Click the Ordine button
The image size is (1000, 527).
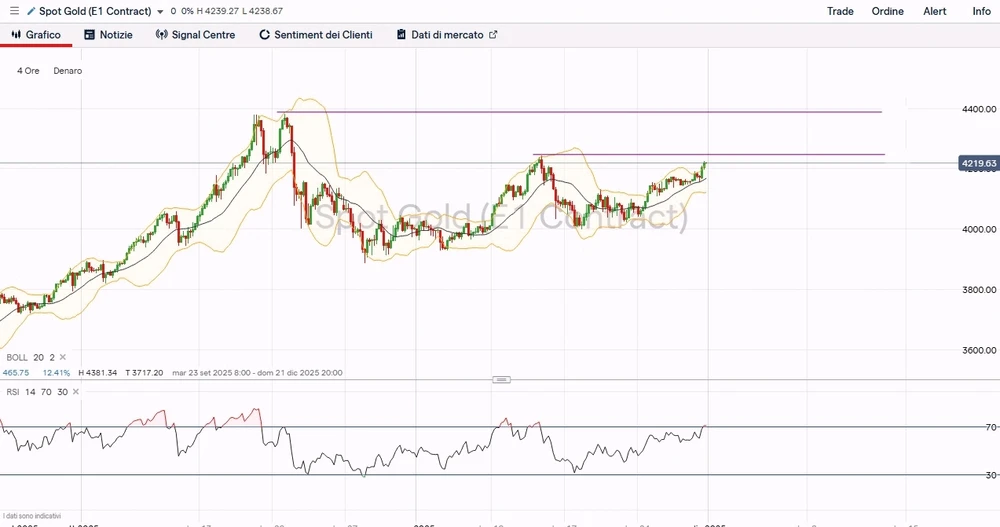tap(887, 11)
